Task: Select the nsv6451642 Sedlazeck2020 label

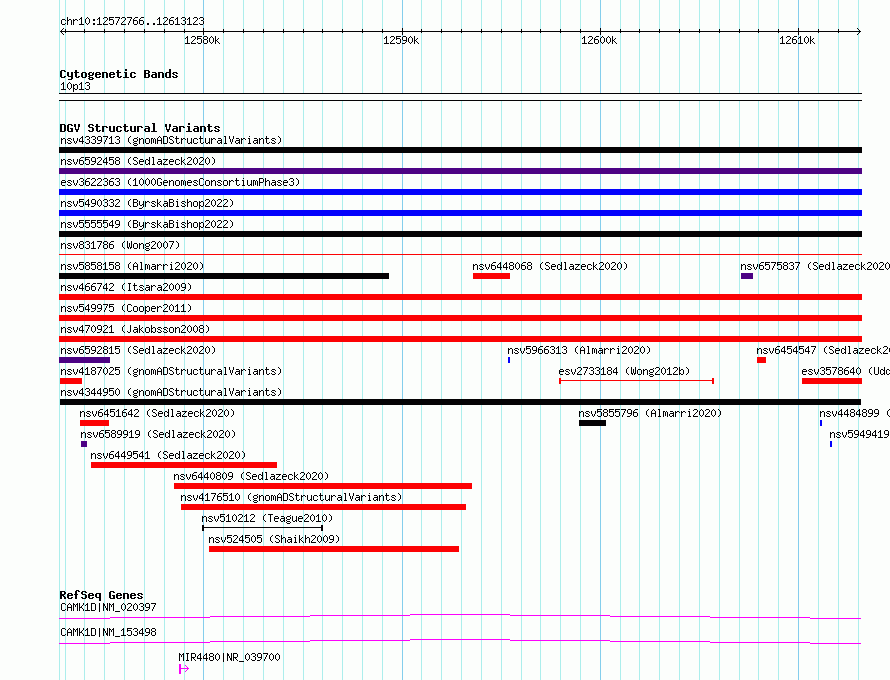Action: pos(157,413)
